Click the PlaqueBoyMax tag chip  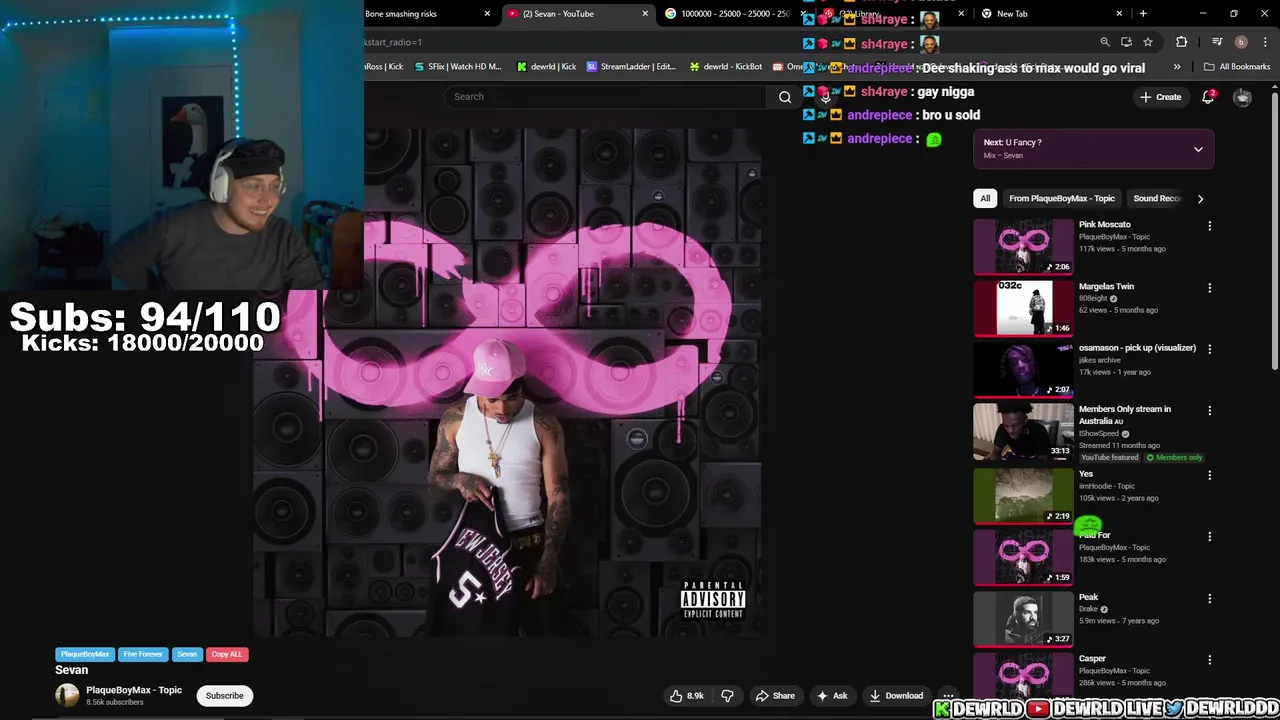click(x=85, y=654)
